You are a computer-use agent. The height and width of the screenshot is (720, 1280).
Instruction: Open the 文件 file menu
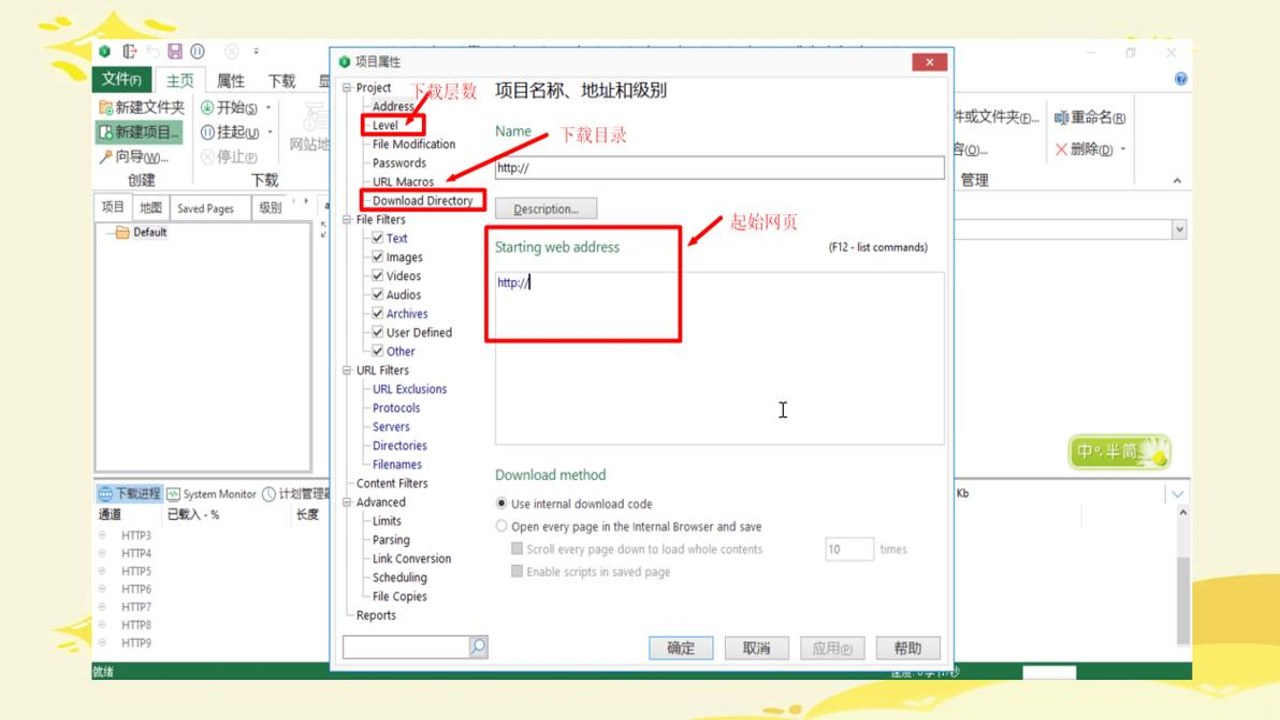(x=121, y=80)
